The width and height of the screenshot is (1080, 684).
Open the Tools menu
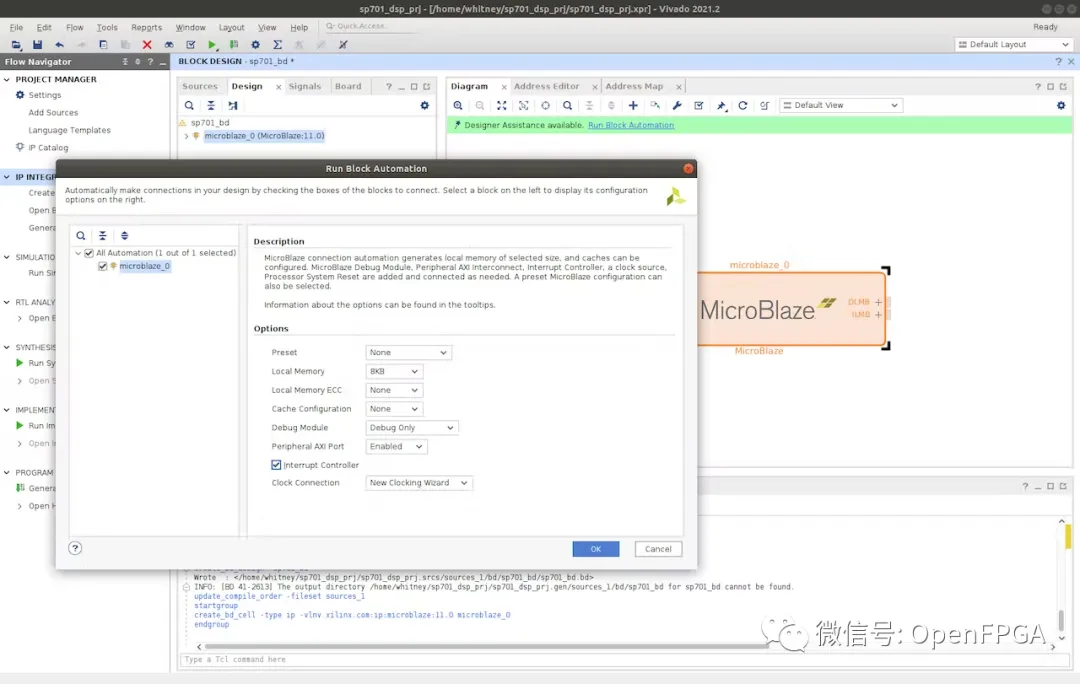point(107,28)
